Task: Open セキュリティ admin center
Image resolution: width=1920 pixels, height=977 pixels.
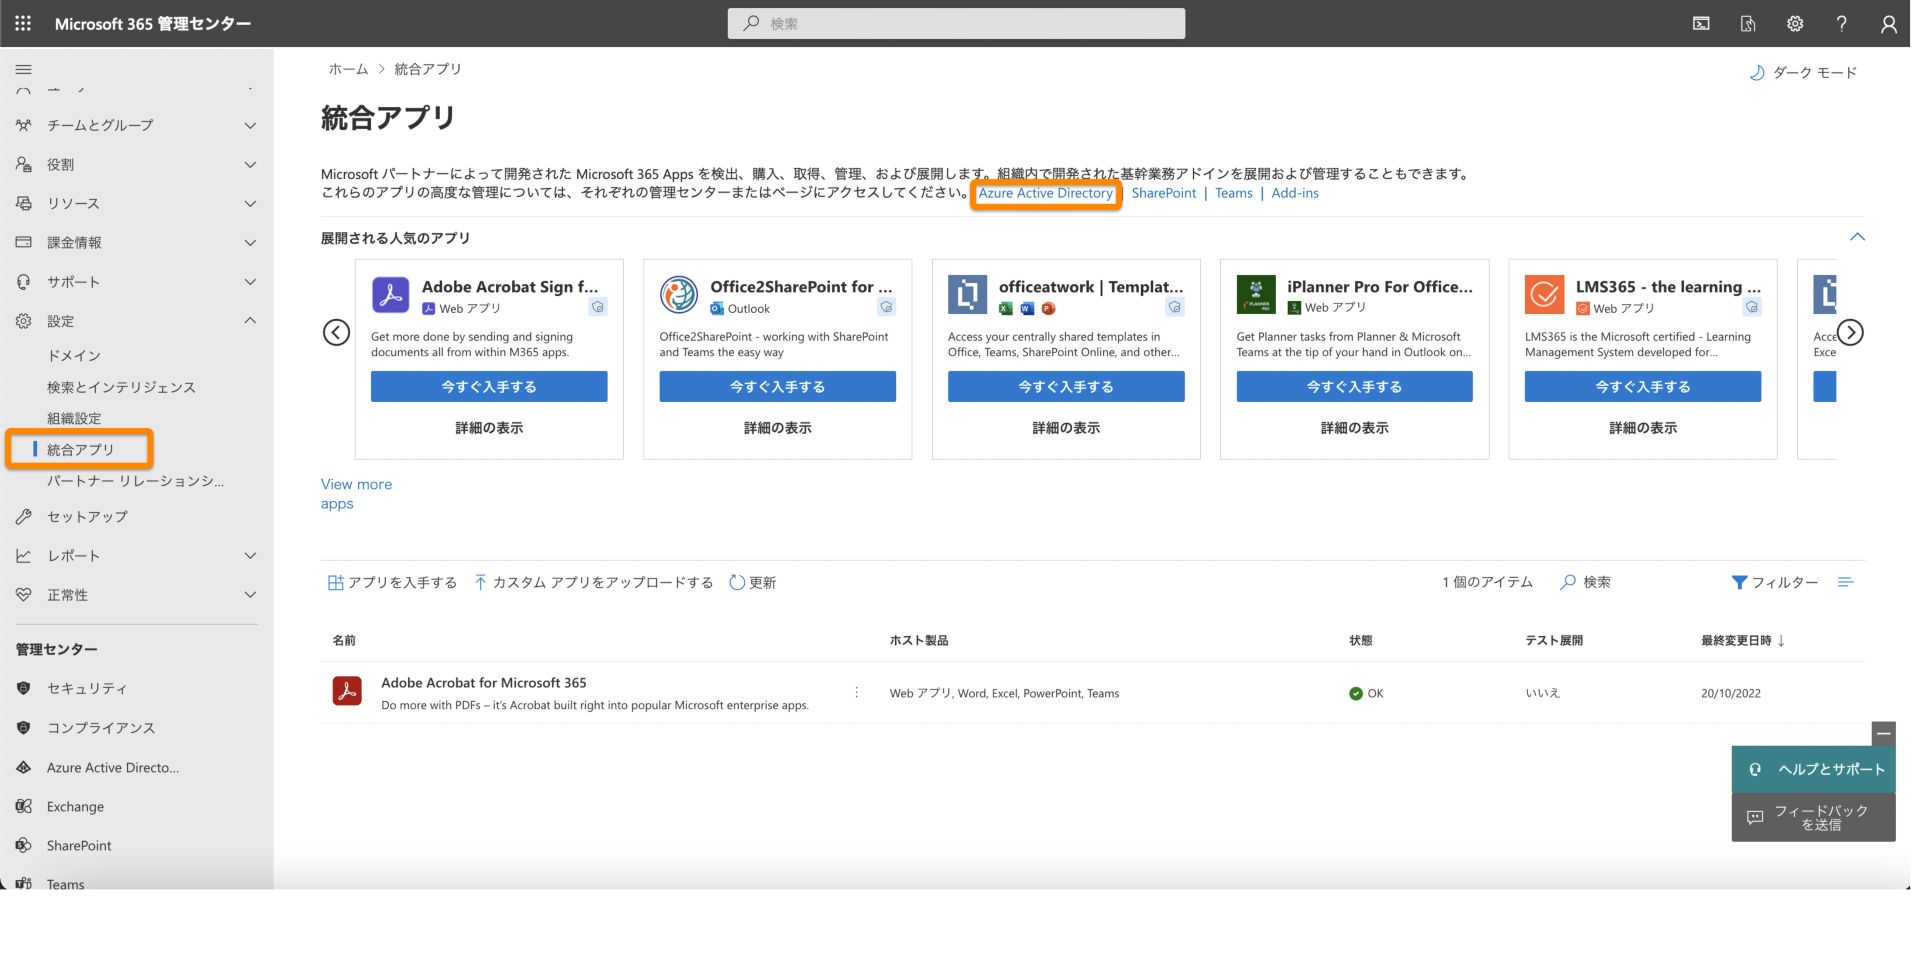Action: (87, 689)
